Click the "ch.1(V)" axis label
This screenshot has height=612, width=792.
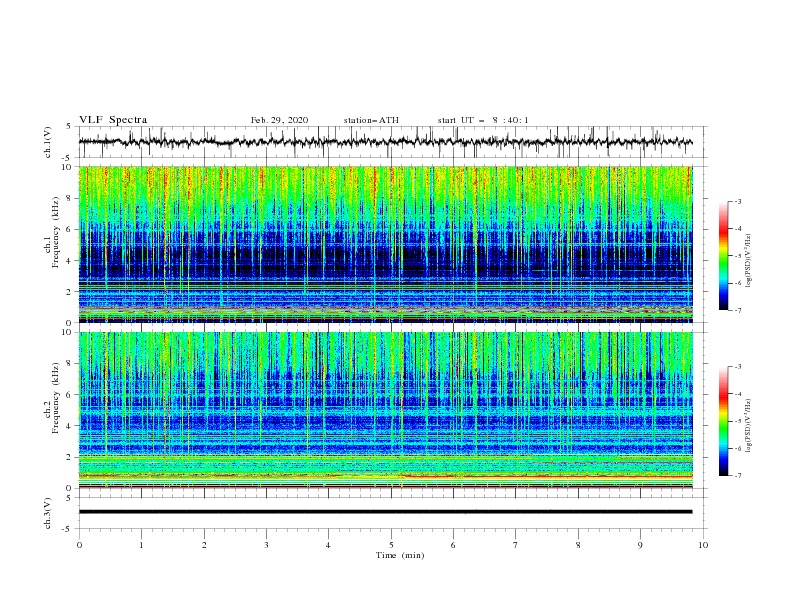point(48,142)
